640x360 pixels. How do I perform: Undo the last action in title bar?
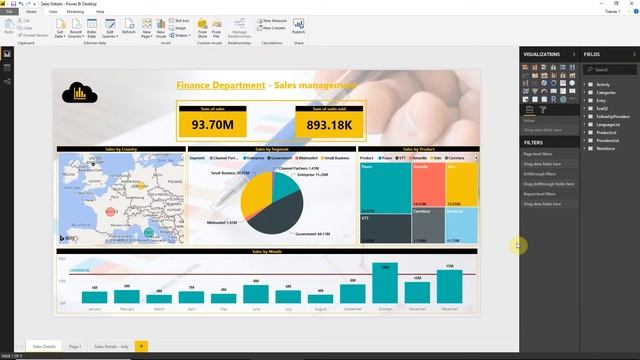(21, 4)
